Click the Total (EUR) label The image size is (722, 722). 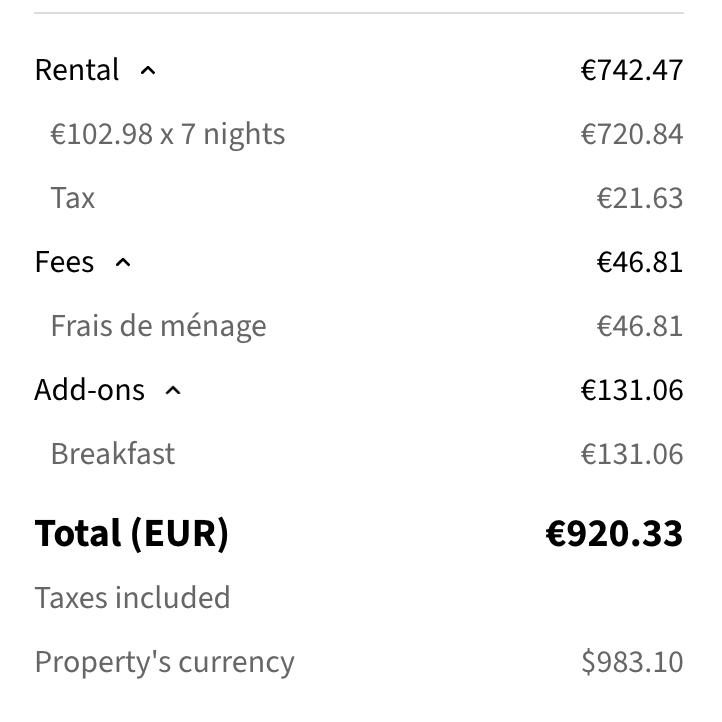132,534
